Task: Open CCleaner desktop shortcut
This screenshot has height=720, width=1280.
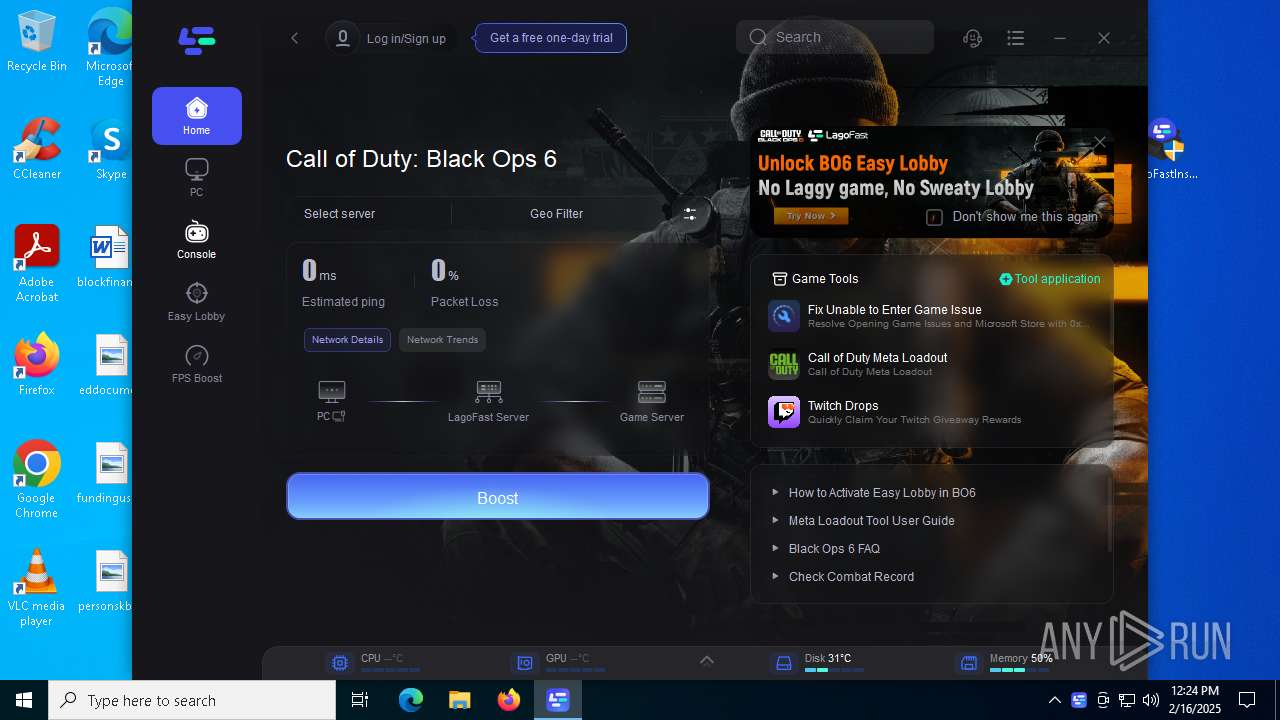Action: [37, 150]
